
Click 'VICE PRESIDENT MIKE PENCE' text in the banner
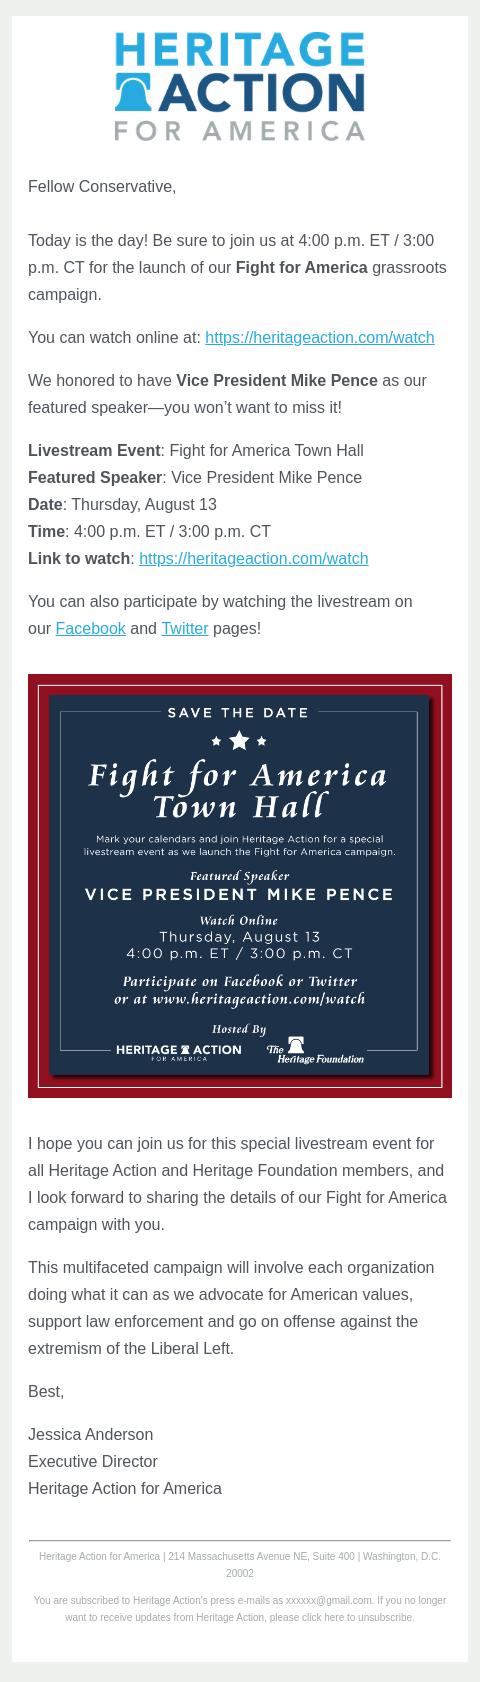pos(239,894)
